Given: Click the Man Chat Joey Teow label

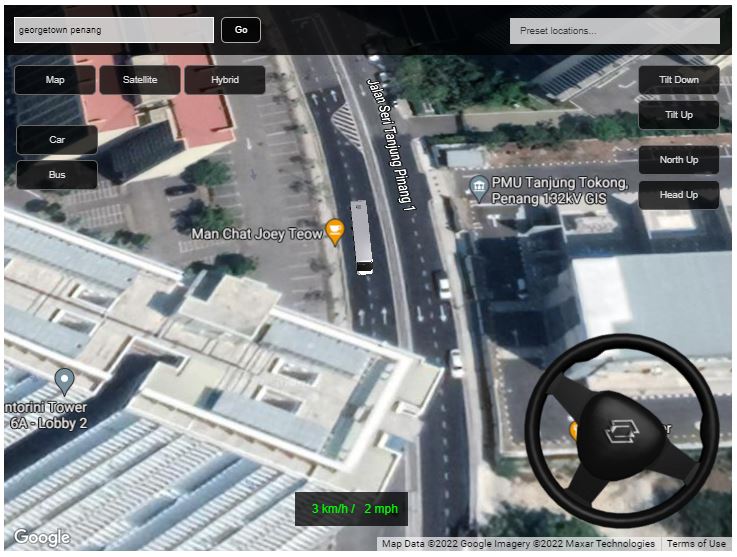Looking at the screenshot, I should (x=257, y=234).
